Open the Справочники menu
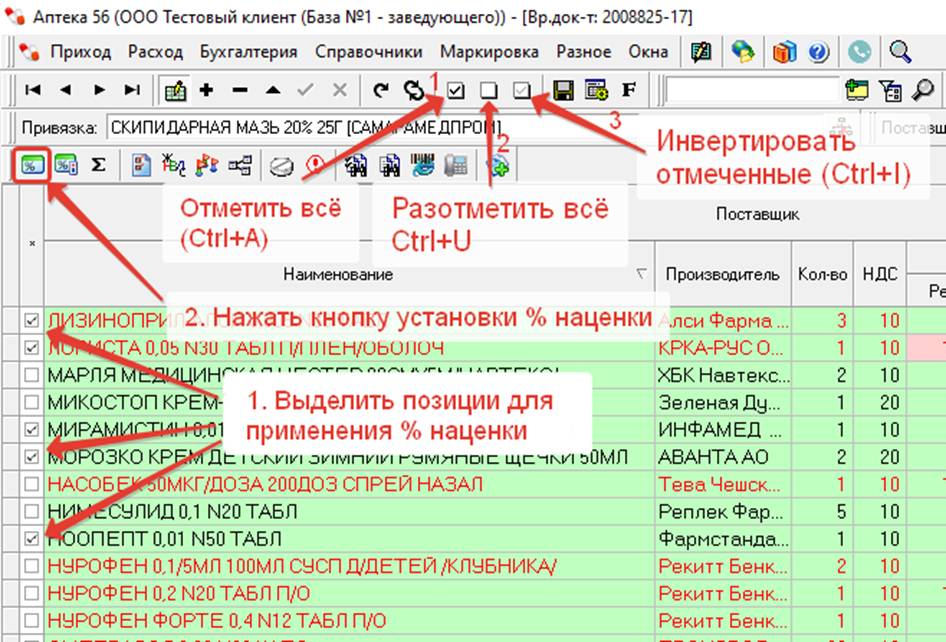 pos(369,52)
